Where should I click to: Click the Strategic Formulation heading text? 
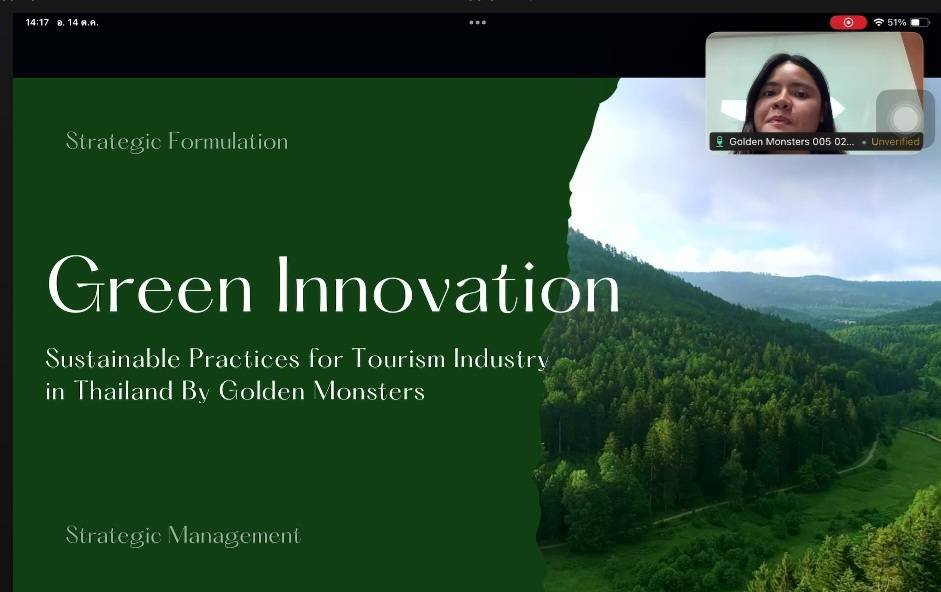pyautogui.click(x=177, y=142)
